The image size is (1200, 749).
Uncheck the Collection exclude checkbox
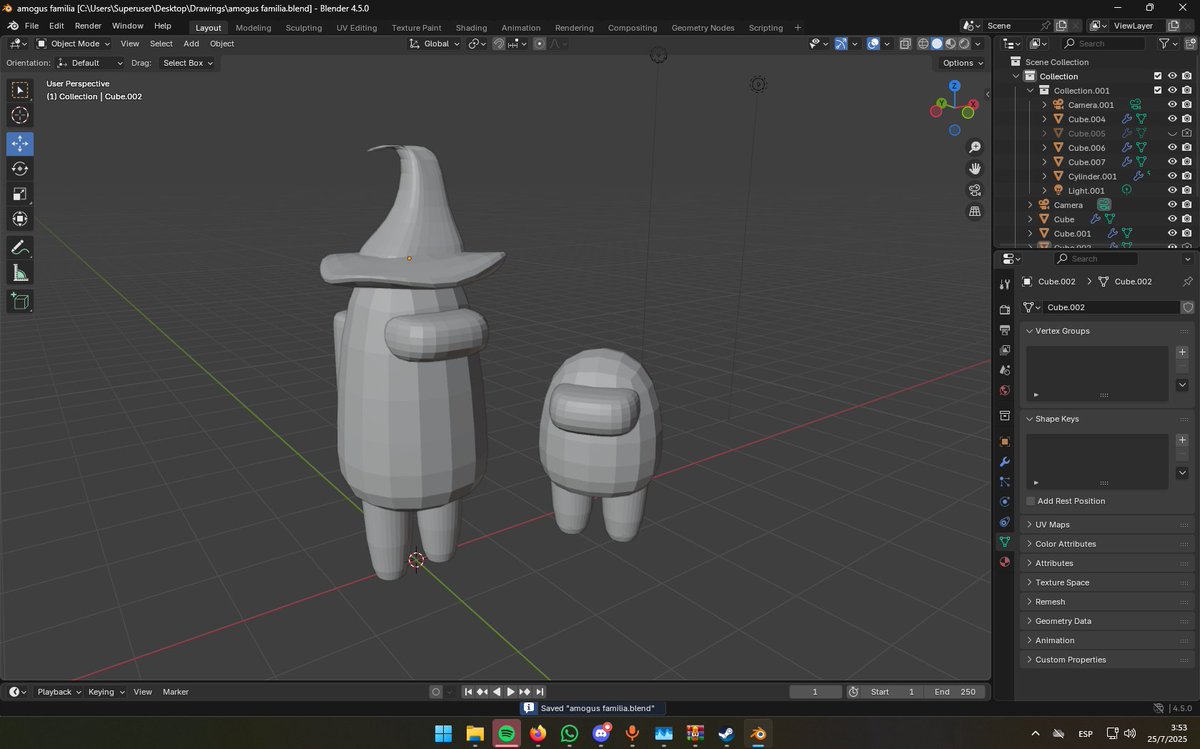click(1158, 76)
